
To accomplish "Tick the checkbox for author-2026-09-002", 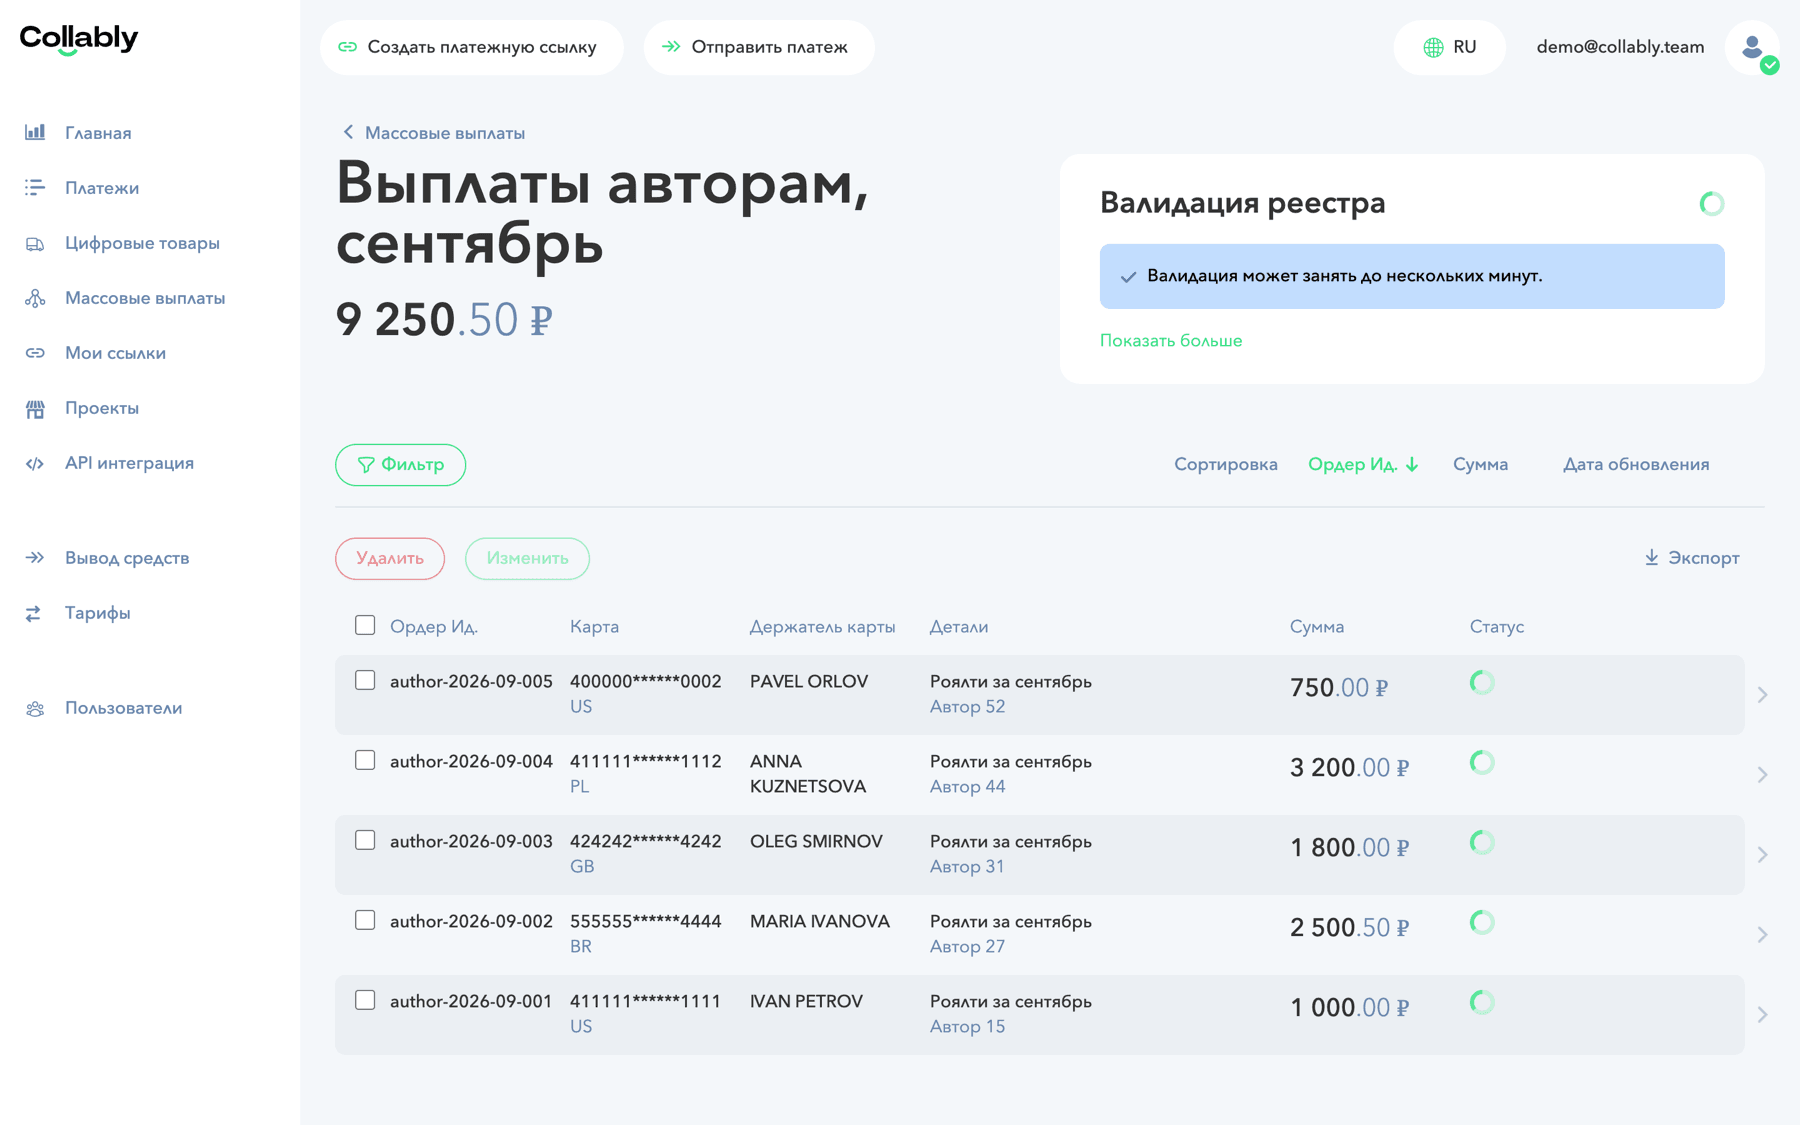I will pos(365,920).
